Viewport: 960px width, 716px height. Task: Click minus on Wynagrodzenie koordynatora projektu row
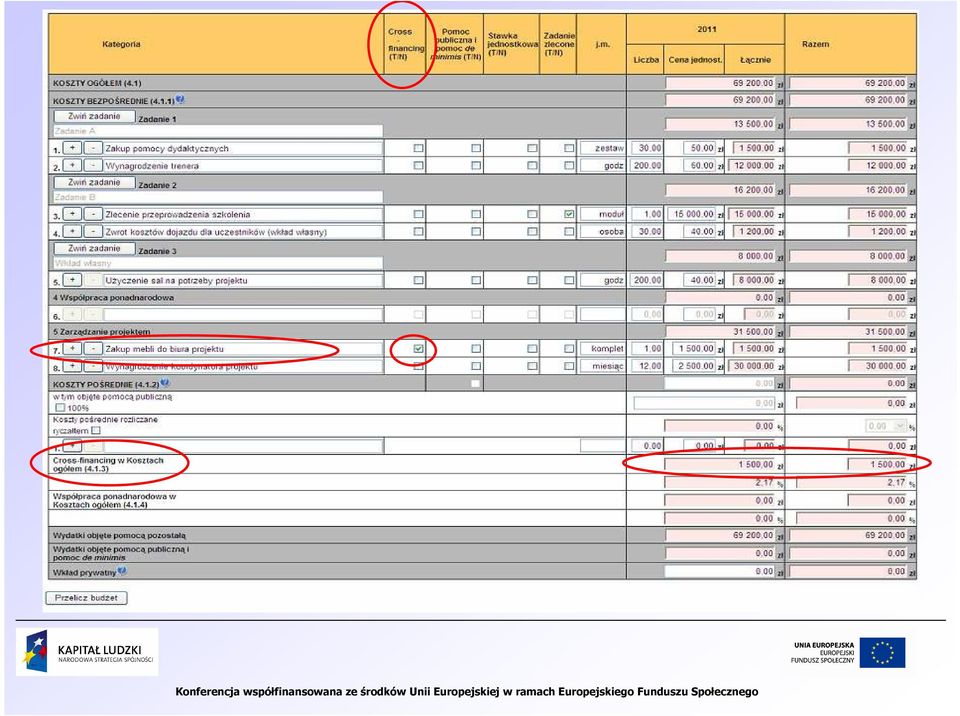coord(92,366)
